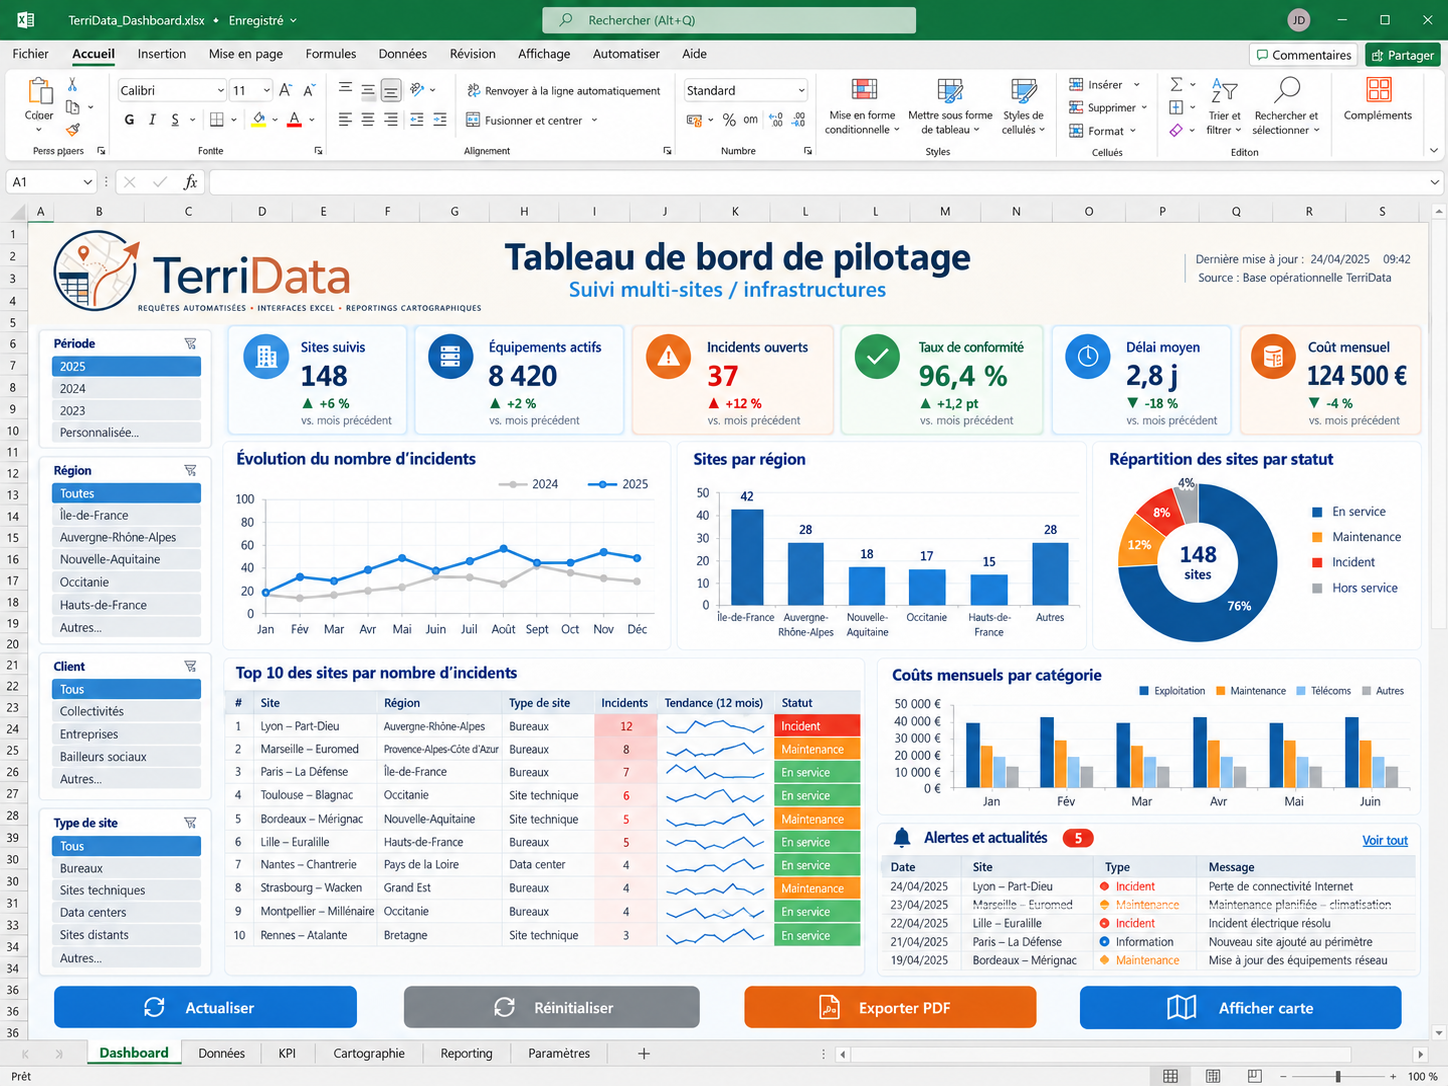Toggle Renvoyer à la ligne automatiquement
Viewport: 1448px width, 1086px height.
click(x=563, y=90)
